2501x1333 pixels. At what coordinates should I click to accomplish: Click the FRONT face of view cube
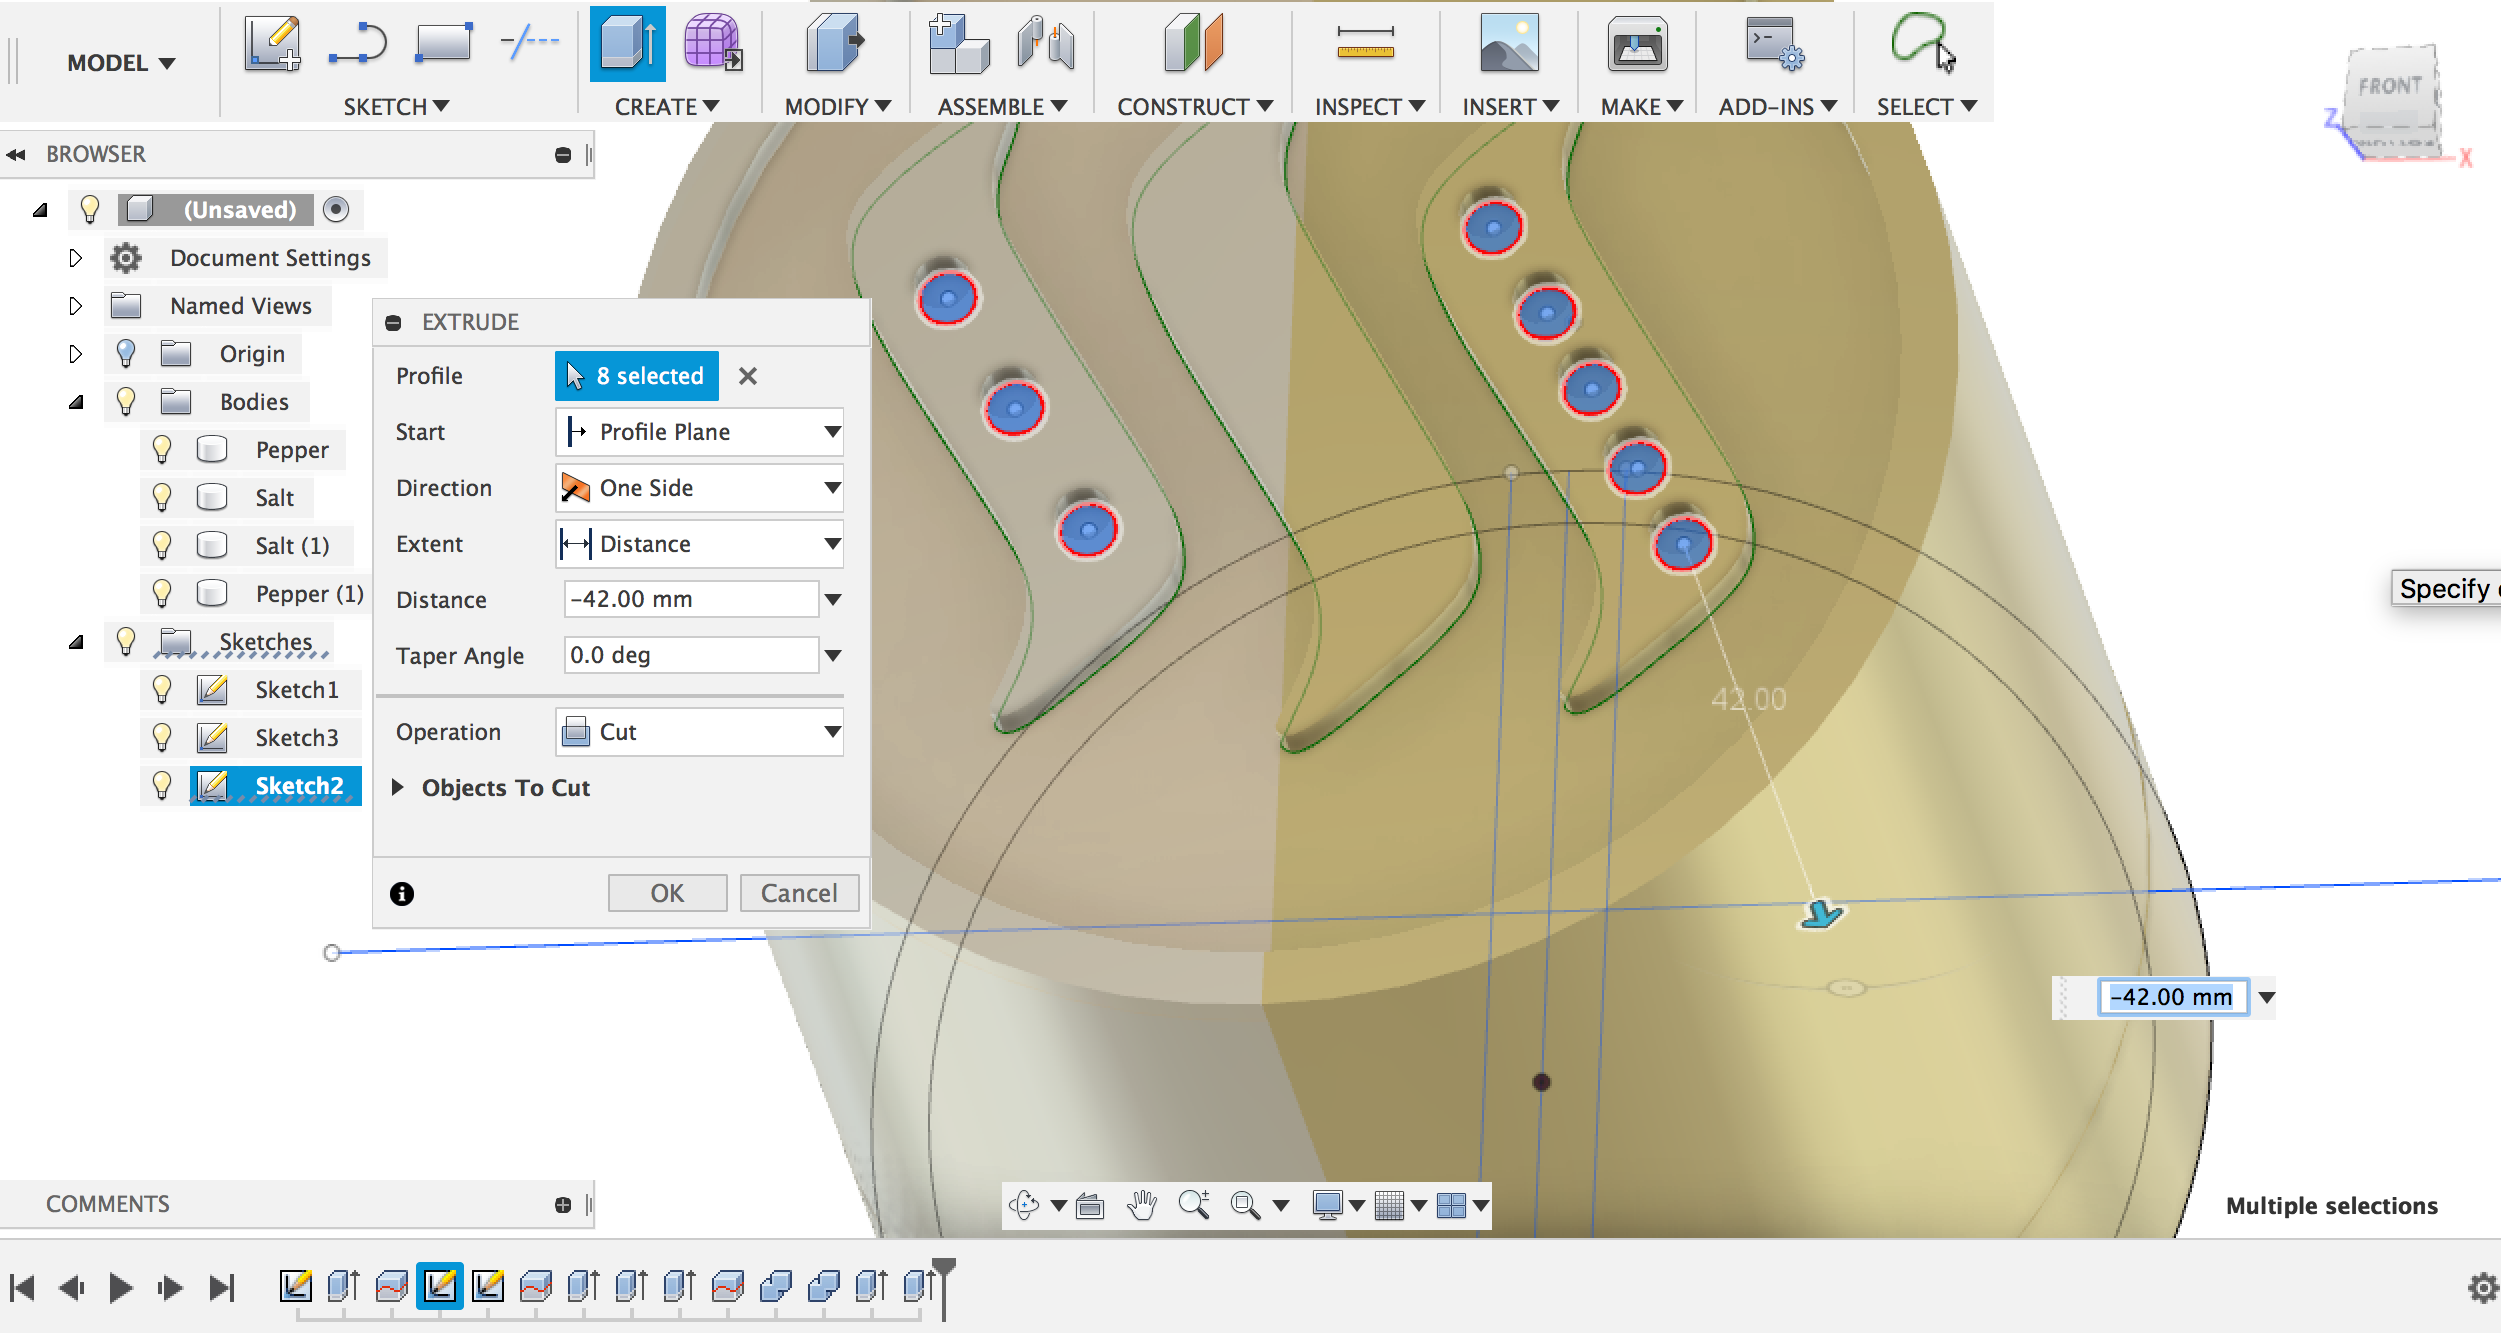(2391, 87)
